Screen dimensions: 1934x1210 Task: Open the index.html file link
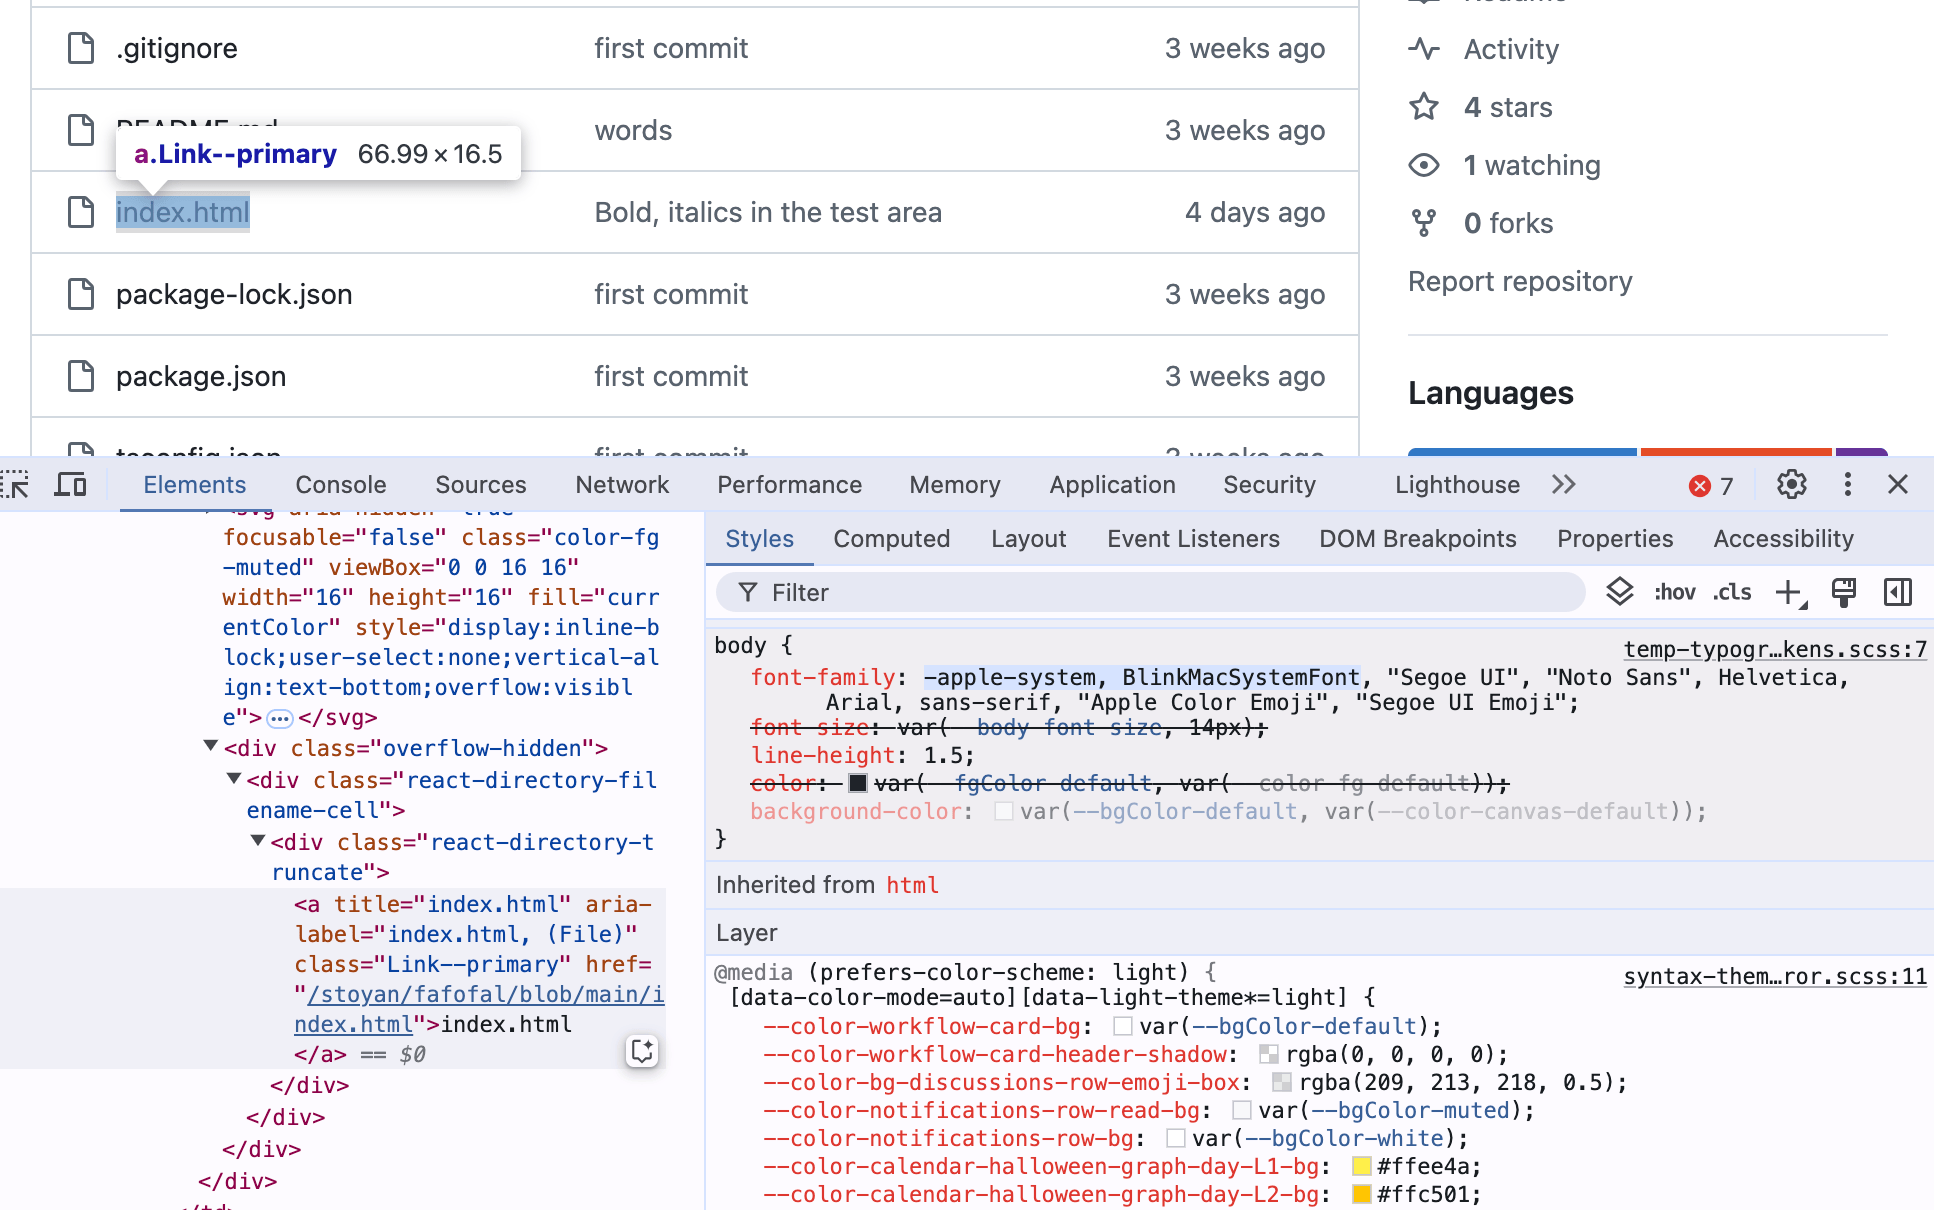[x=182, y=212]
